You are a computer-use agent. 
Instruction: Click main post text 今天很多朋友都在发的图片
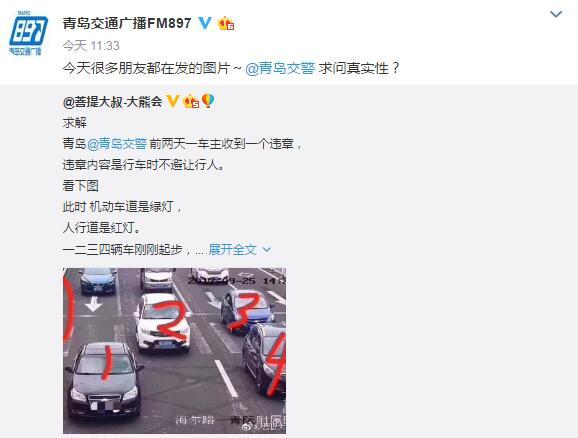[146, 68]
